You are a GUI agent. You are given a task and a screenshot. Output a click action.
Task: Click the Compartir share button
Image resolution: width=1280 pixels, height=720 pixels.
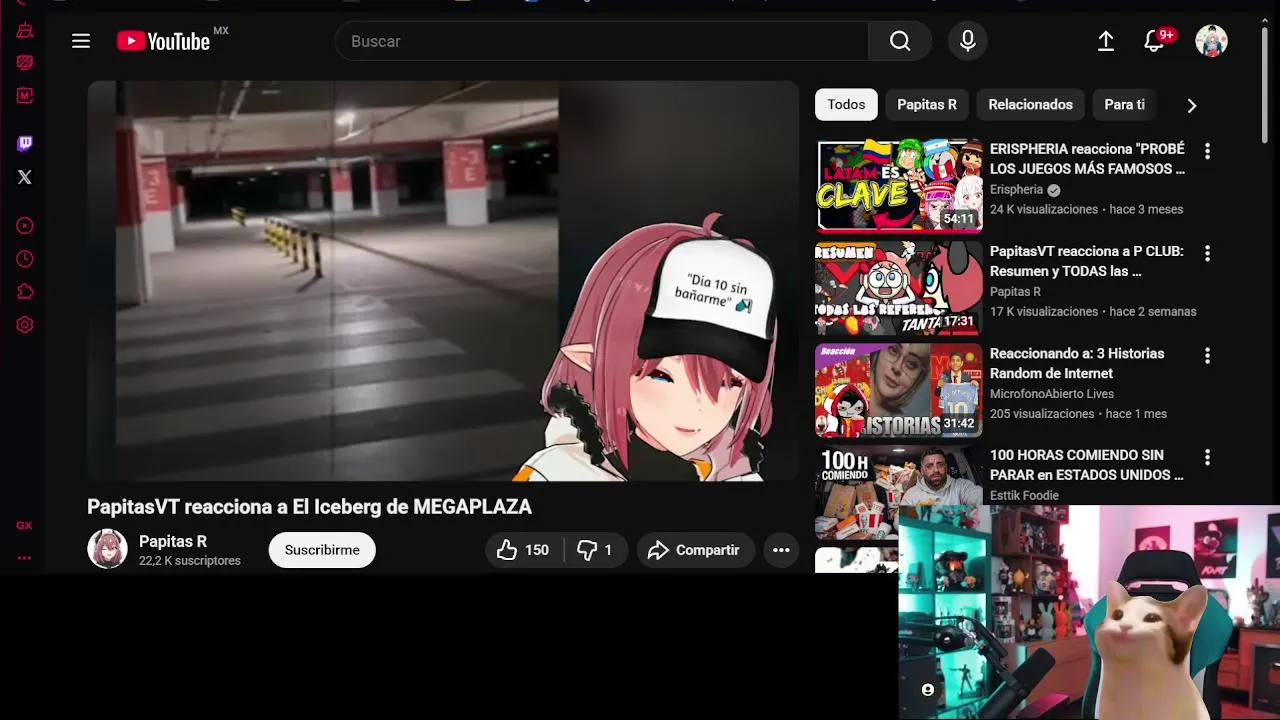pos(695,550)
